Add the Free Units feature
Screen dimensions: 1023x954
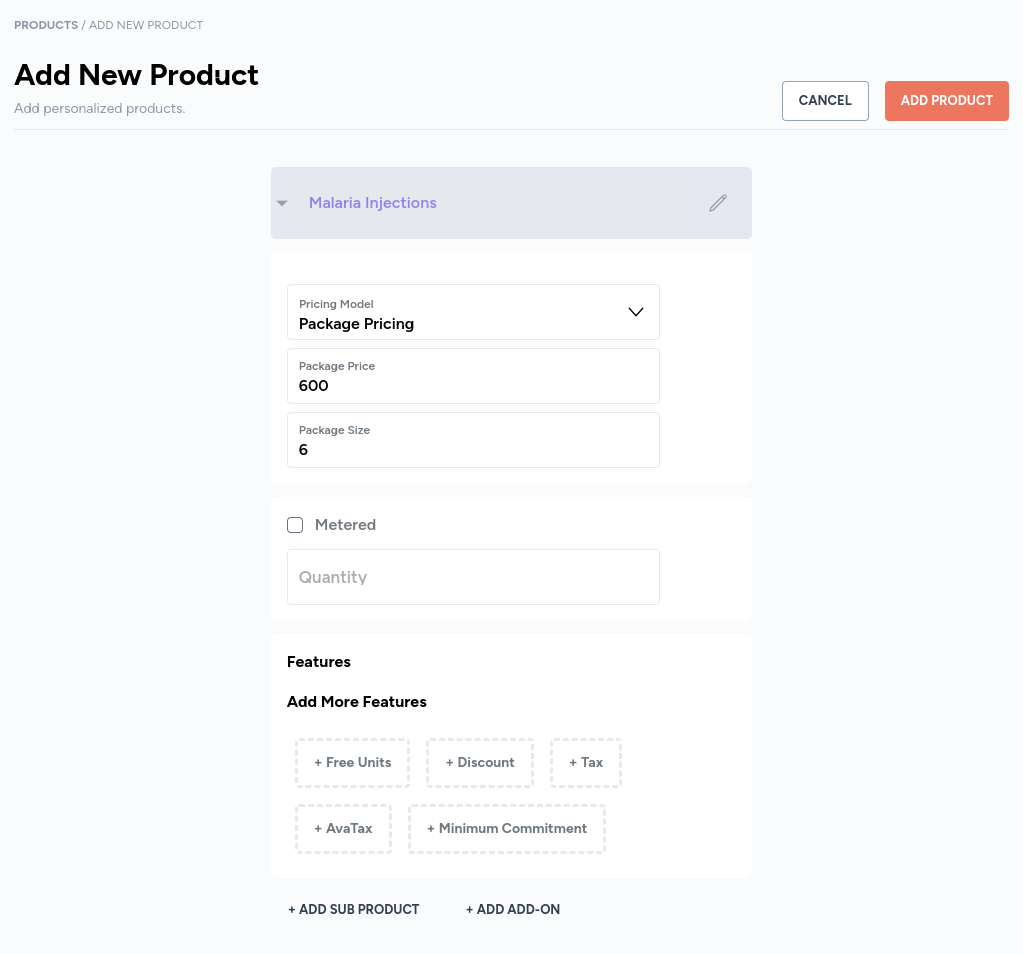[352, 763]
